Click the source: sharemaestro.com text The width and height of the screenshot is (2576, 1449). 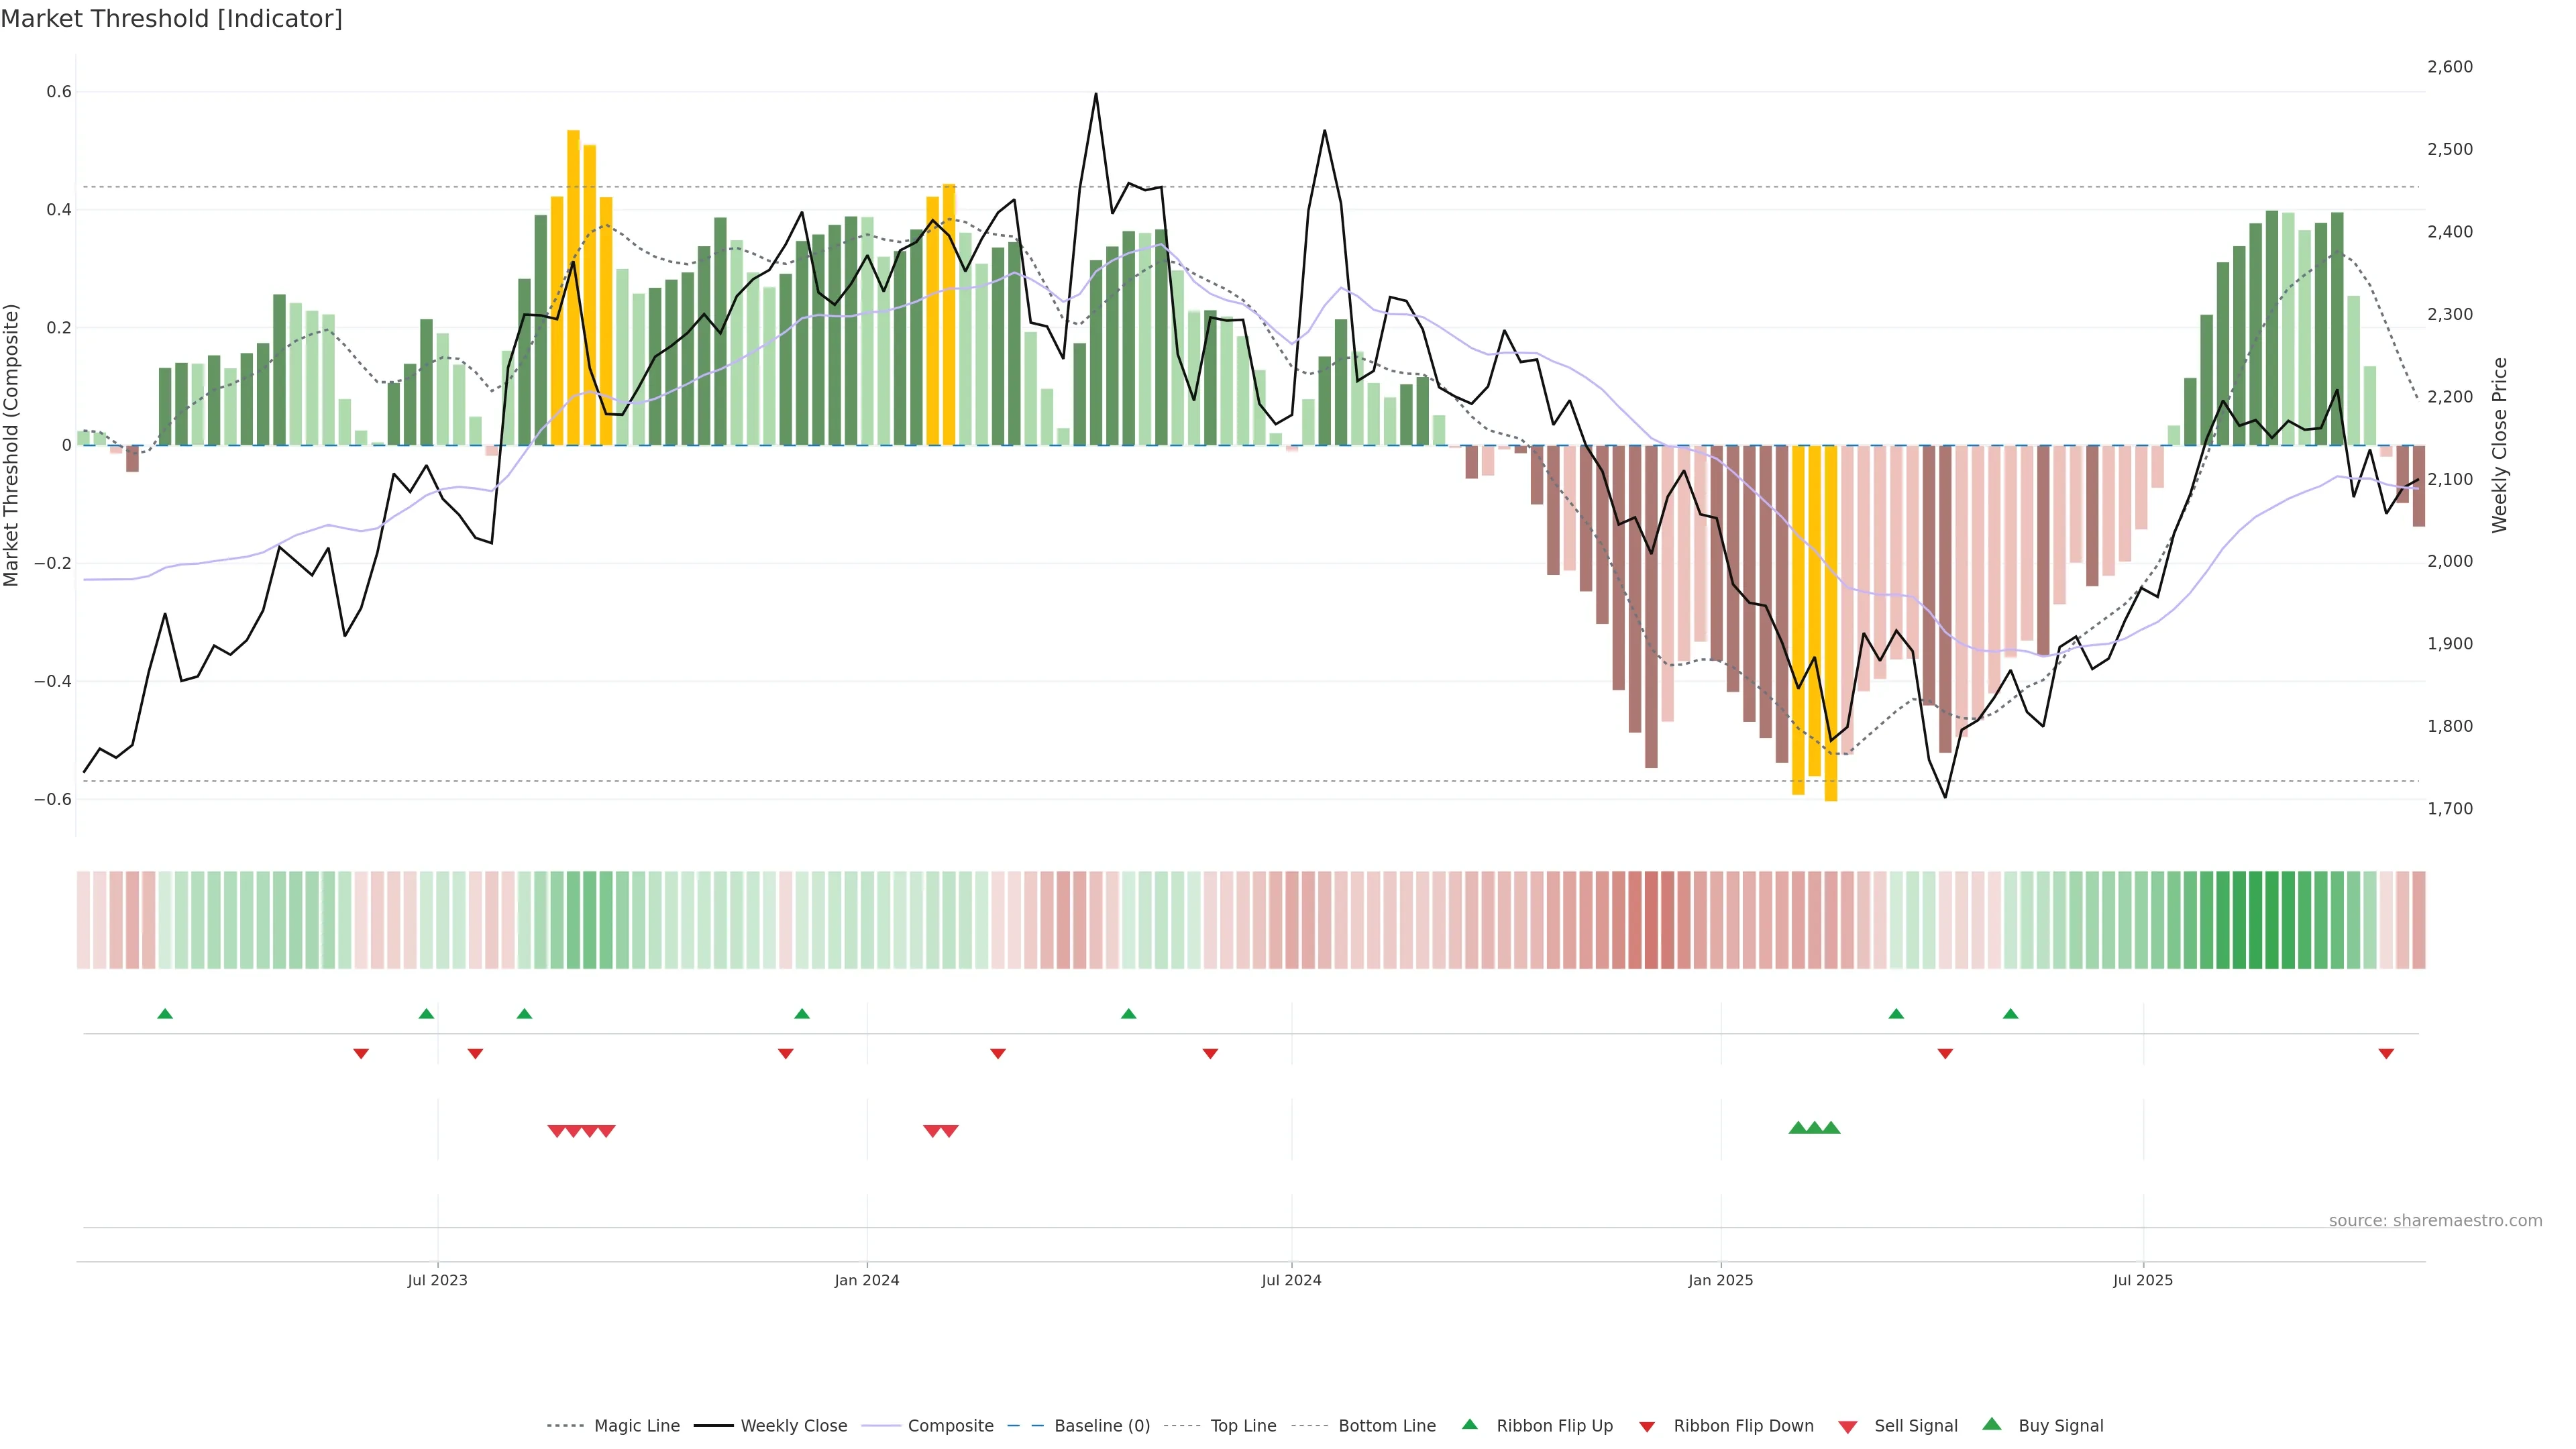point(2435,1220)
